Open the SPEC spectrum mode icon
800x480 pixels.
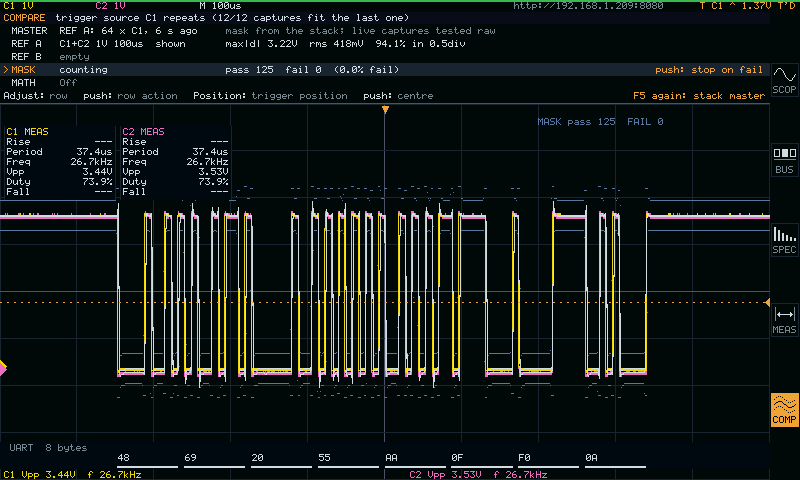tap(784, 240)
